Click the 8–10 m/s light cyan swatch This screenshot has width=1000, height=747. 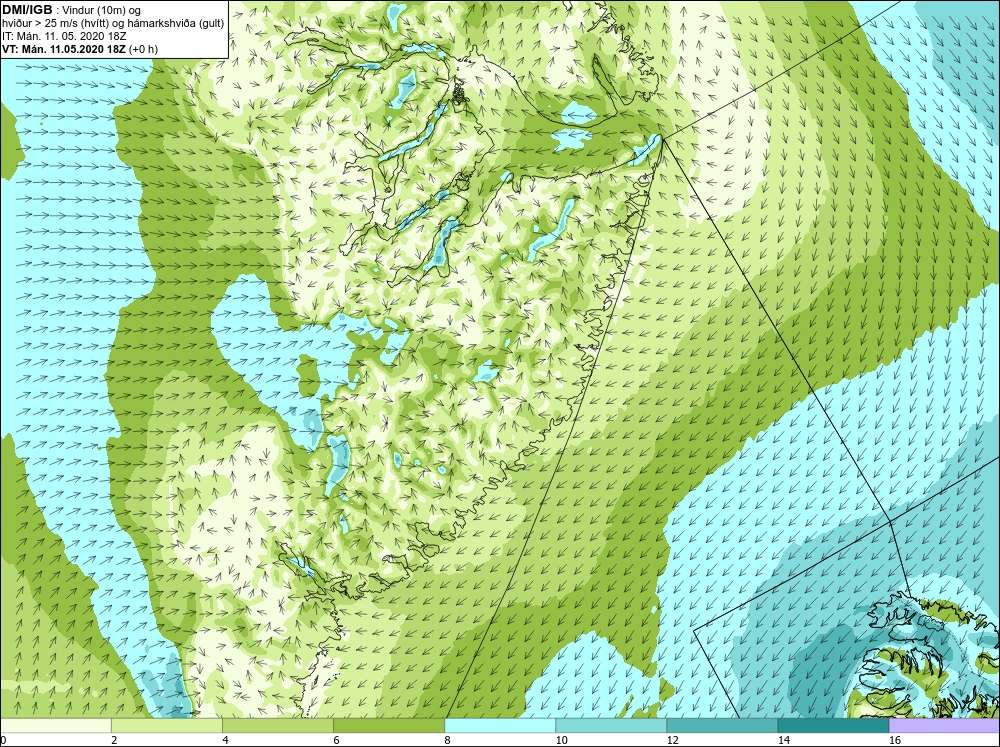(x=499, y=725)
